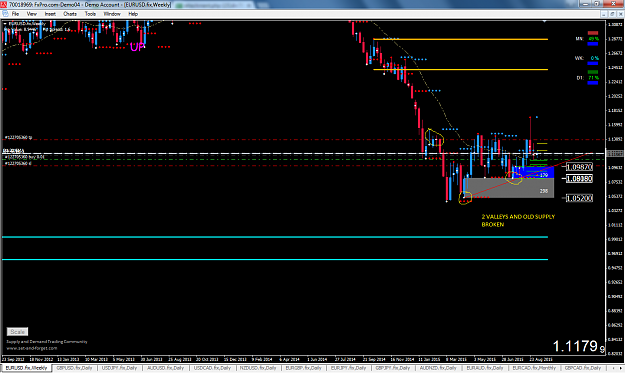Image resolution: width=625 pixels, height=373 pixels.
Task: Click the 23 Aug 2015 date on time axis
Action: 541,359
